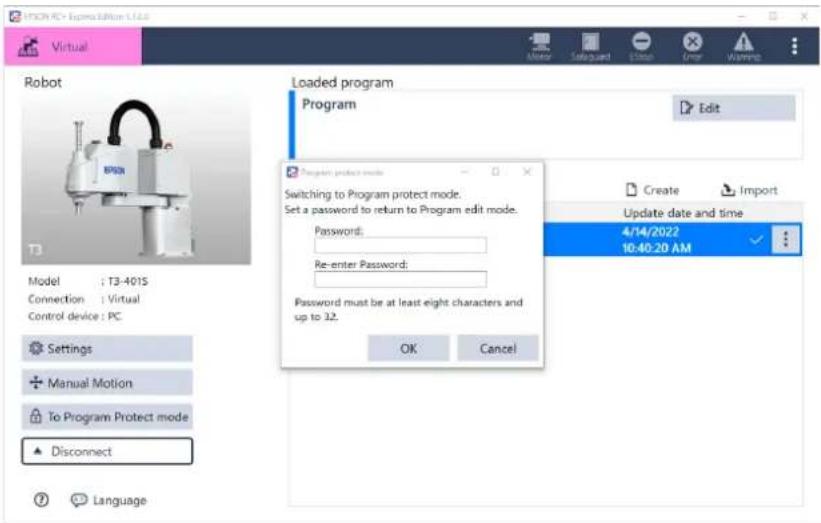Click the EStop status icon
Viewport: 821px width, 523px height.
click(641, 47)
